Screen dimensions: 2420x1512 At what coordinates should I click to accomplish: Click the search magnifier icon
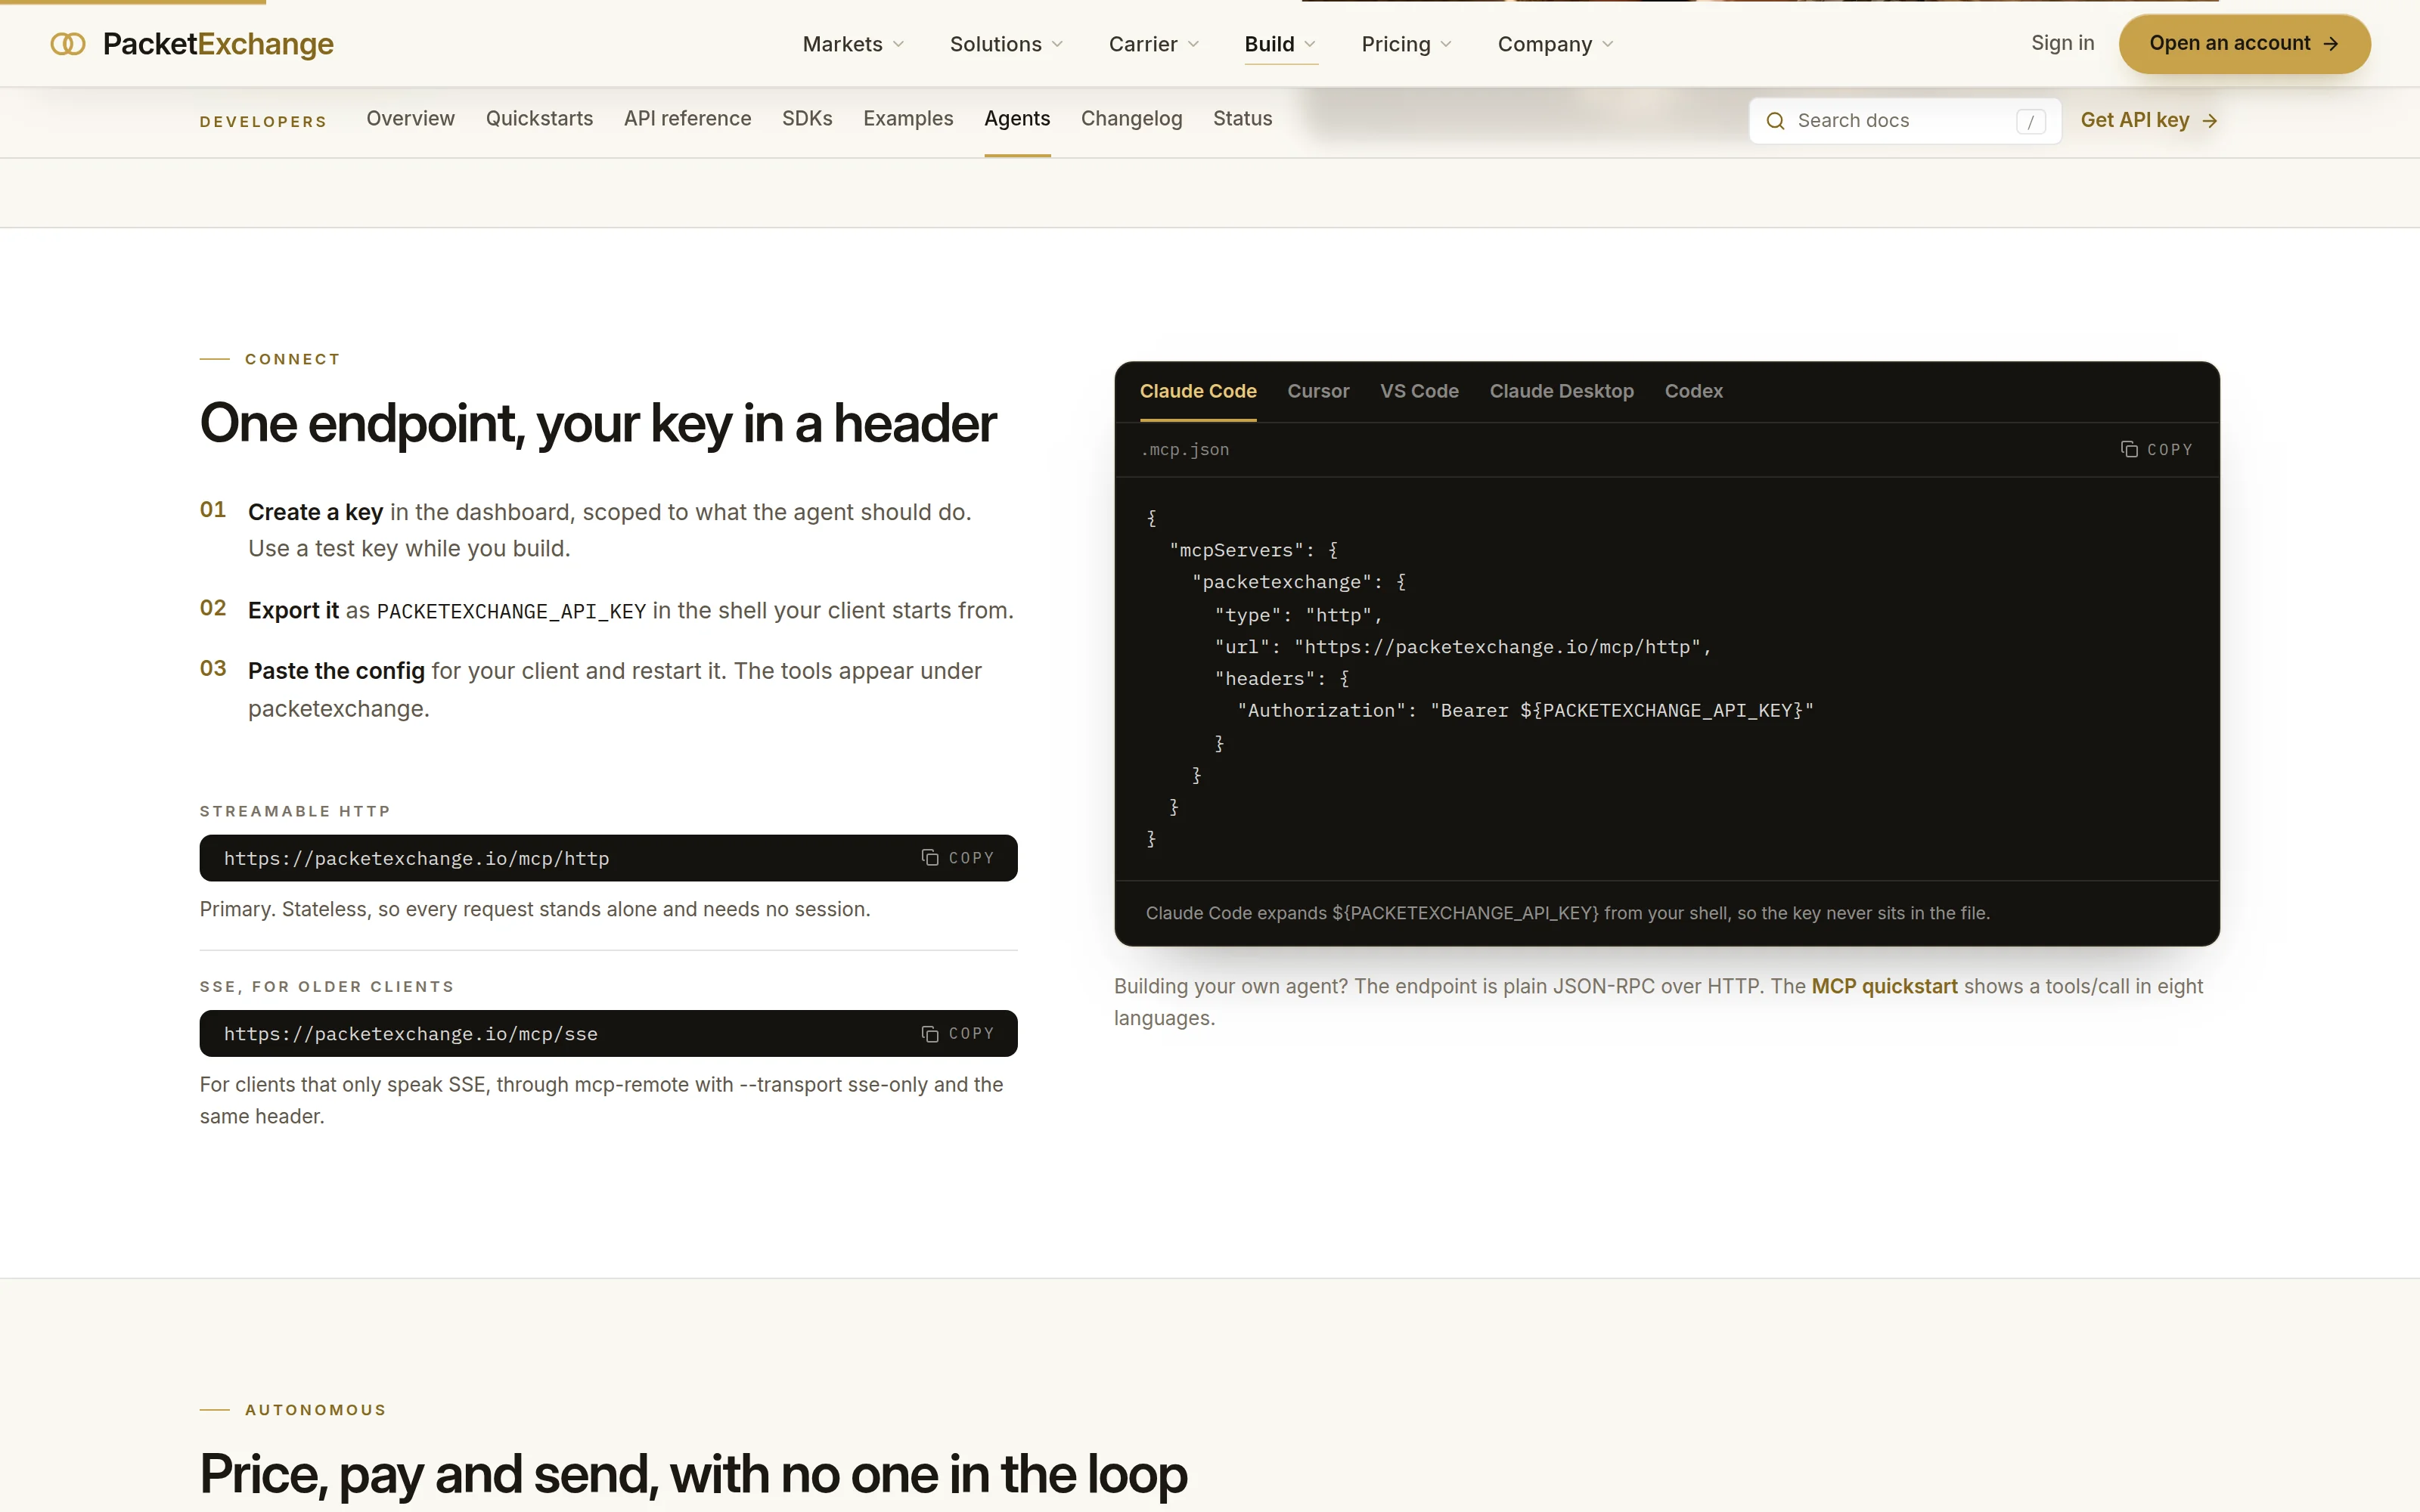[1775, 121]
